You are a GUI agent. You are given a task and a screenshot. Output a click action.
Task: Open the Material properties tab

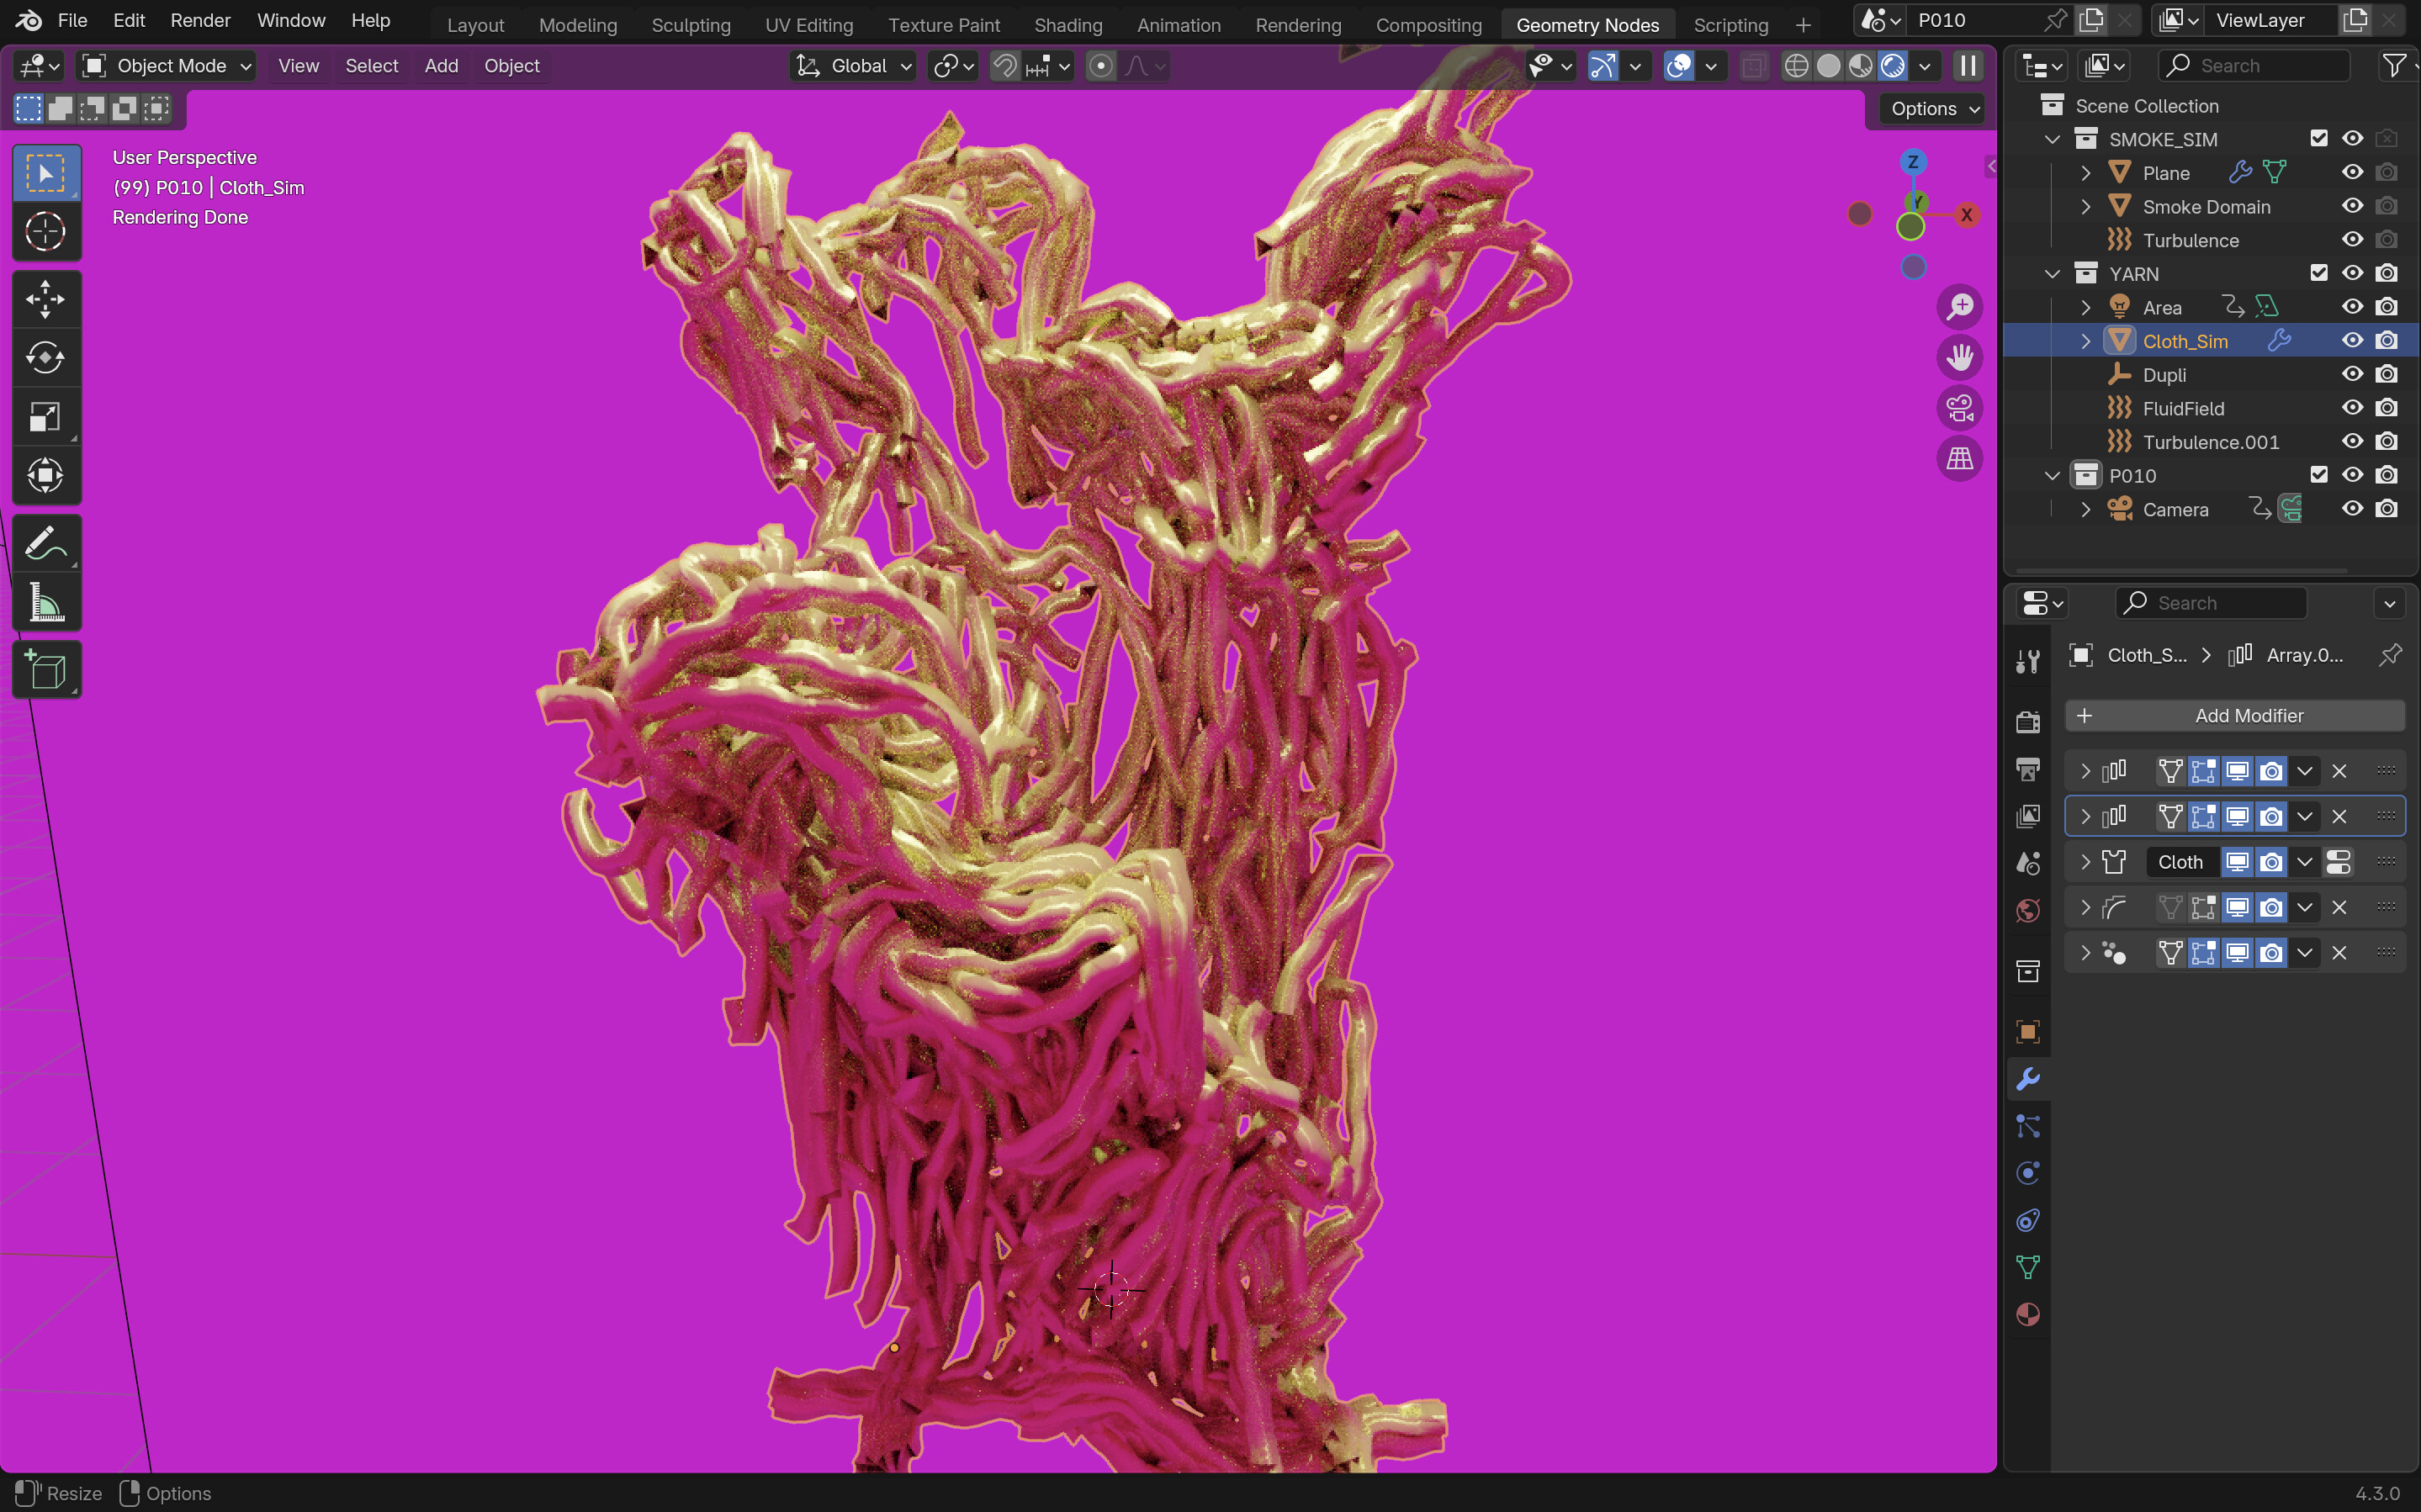(x=2028, y=1314)
